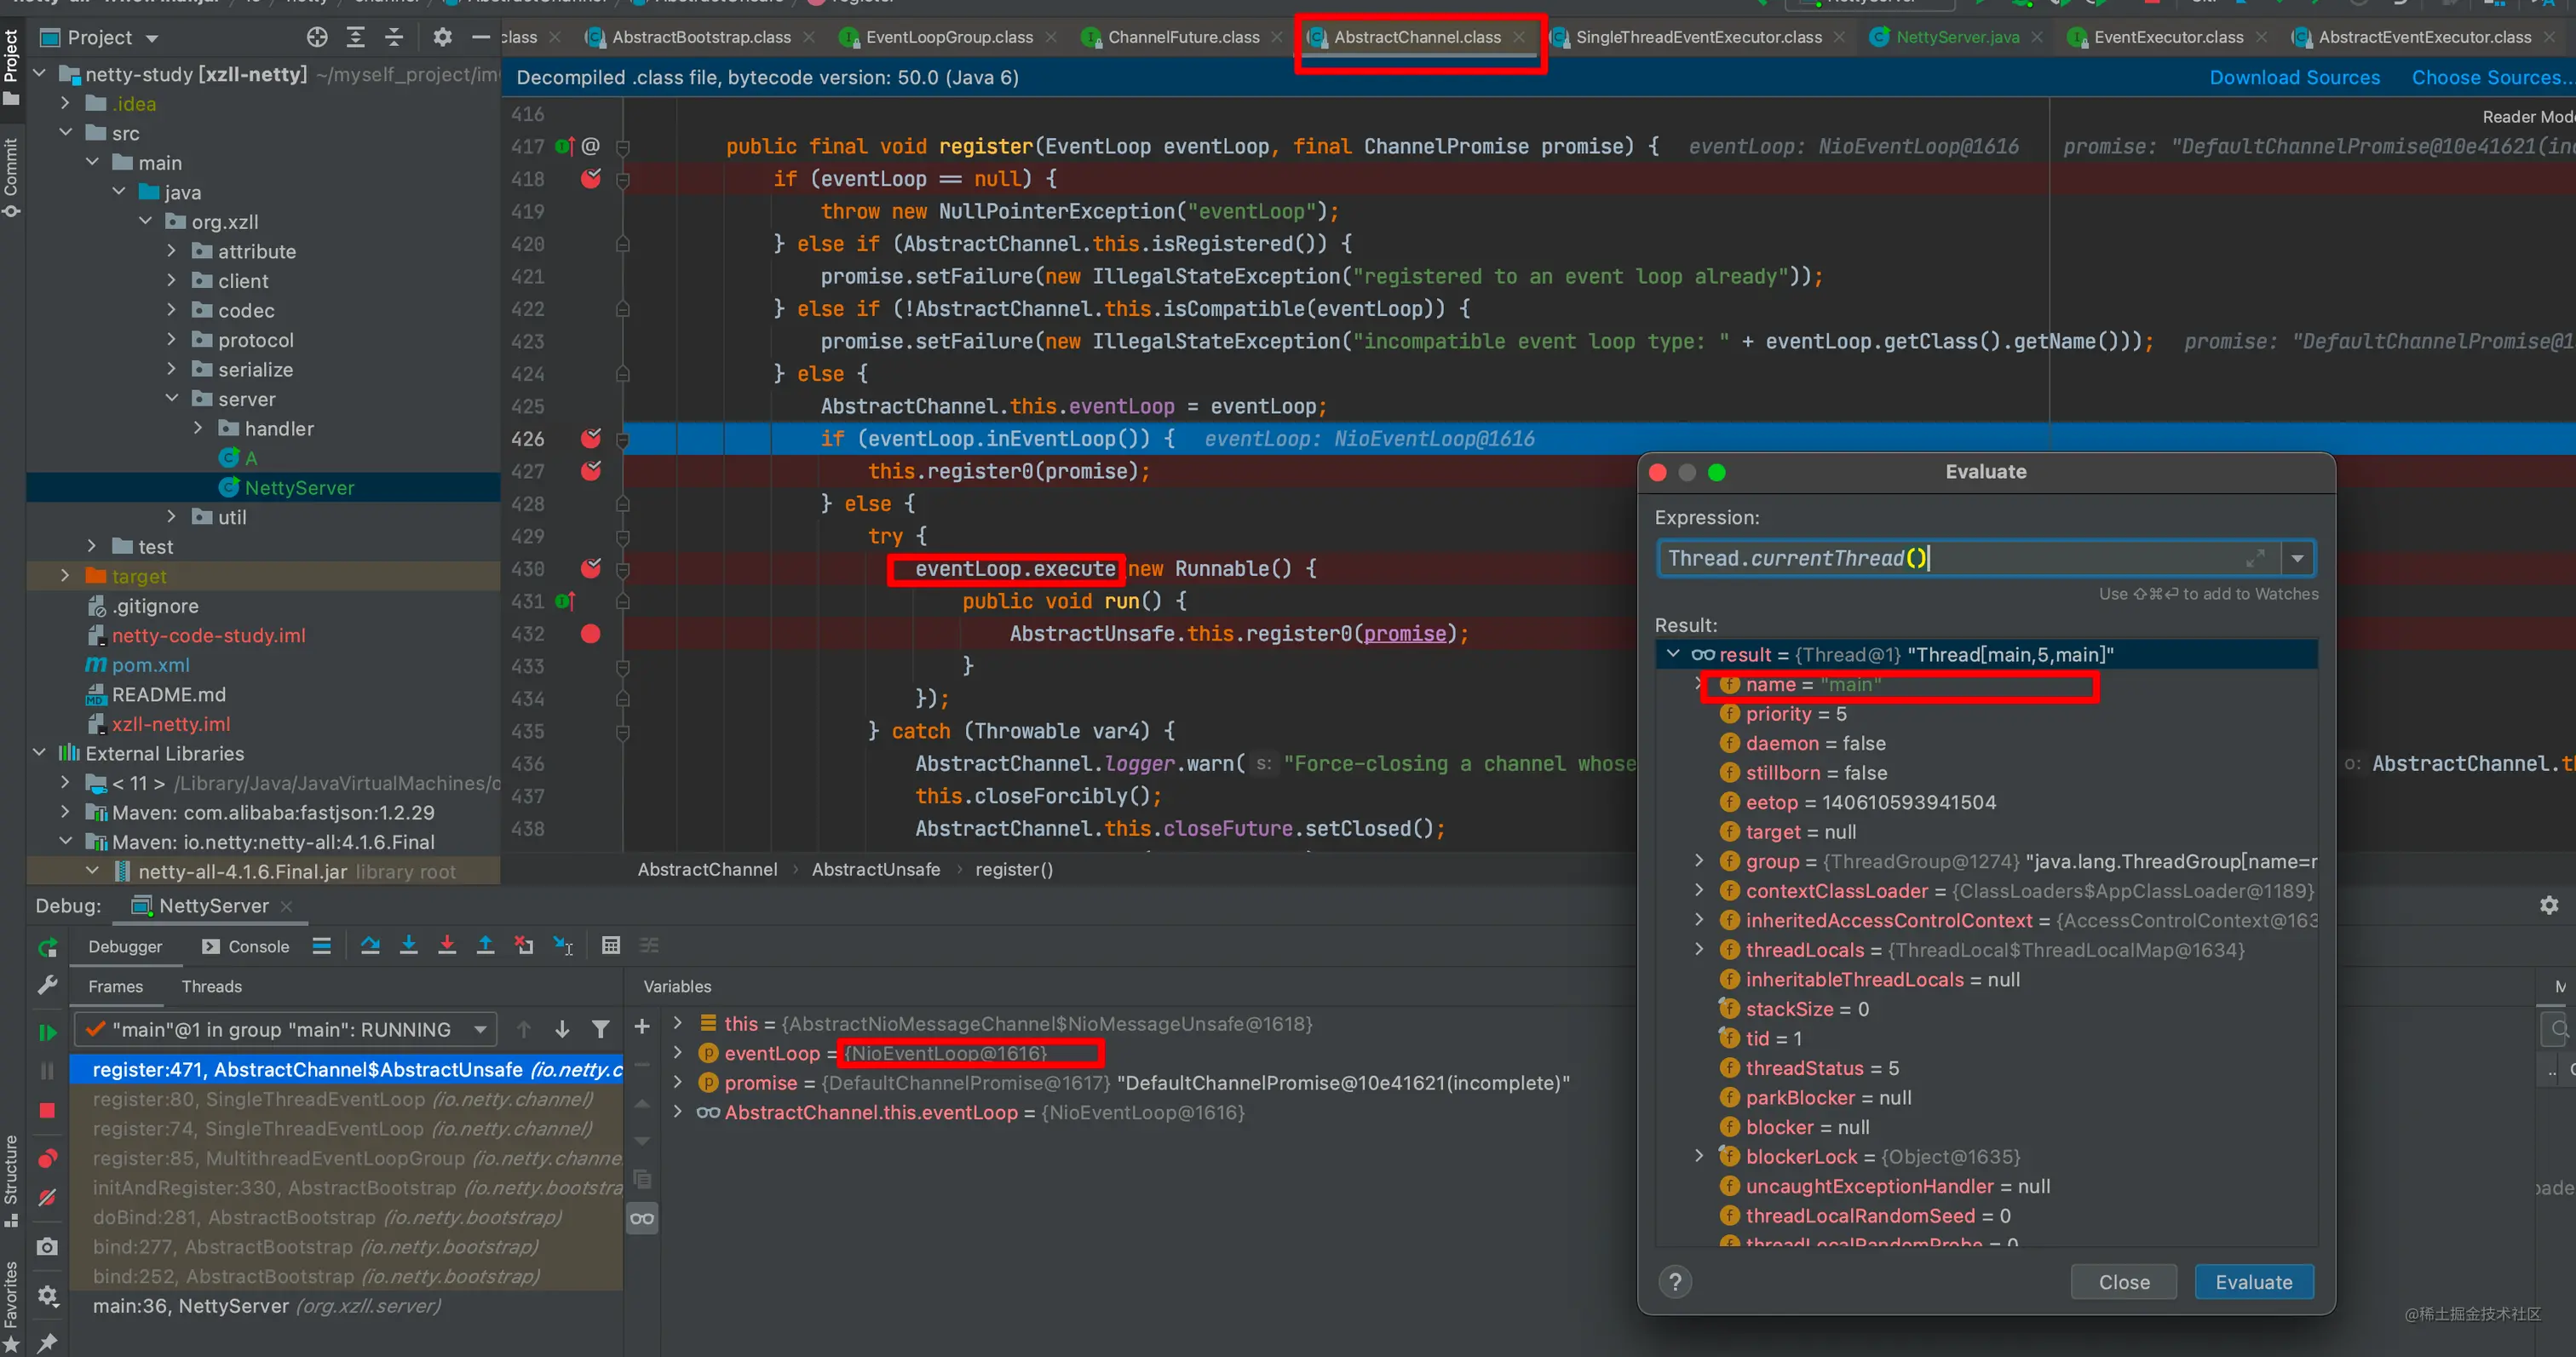Viewport: 2576px width, 1357px height.
Task: Expand the promise variable in the Variables panel
Action: (678, 1082)
